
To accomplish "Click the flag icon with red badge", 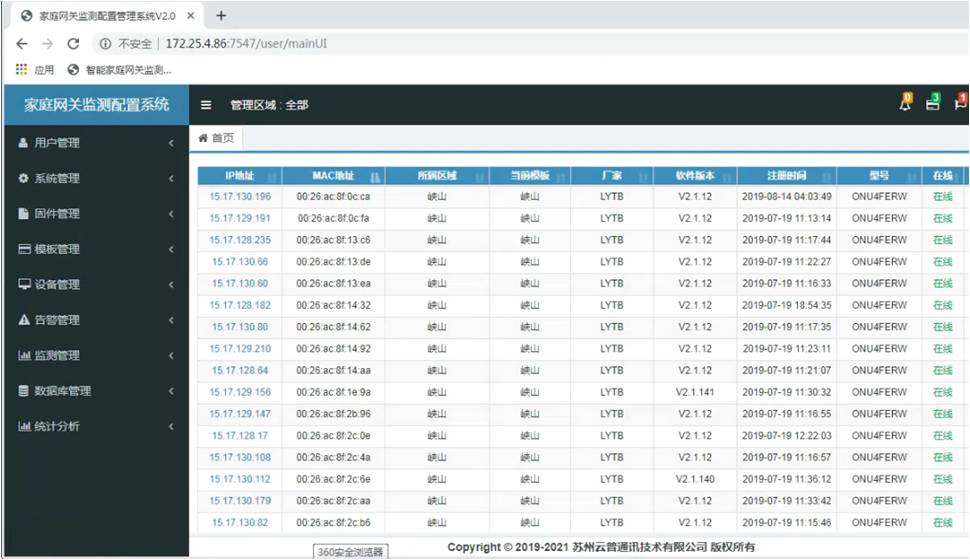I will 960,103.
